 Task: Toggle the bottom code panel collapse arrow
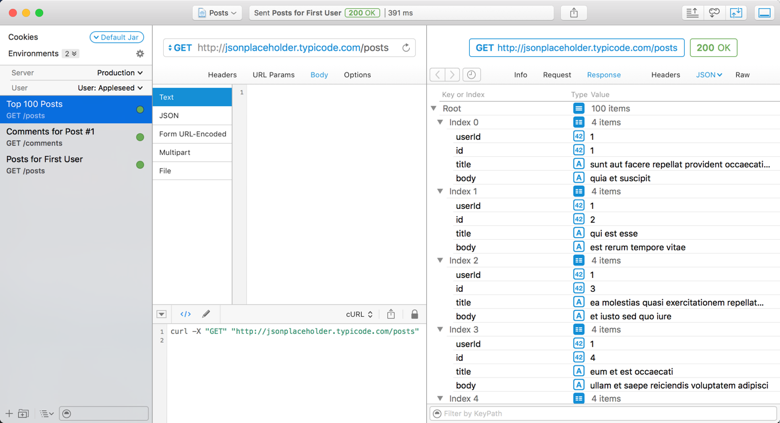(x=161, y=314)
